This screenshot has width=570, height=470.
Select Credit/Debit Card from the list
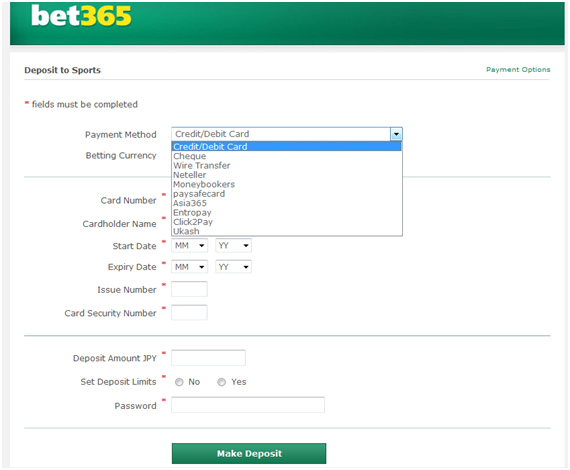(x=286, y=146)
